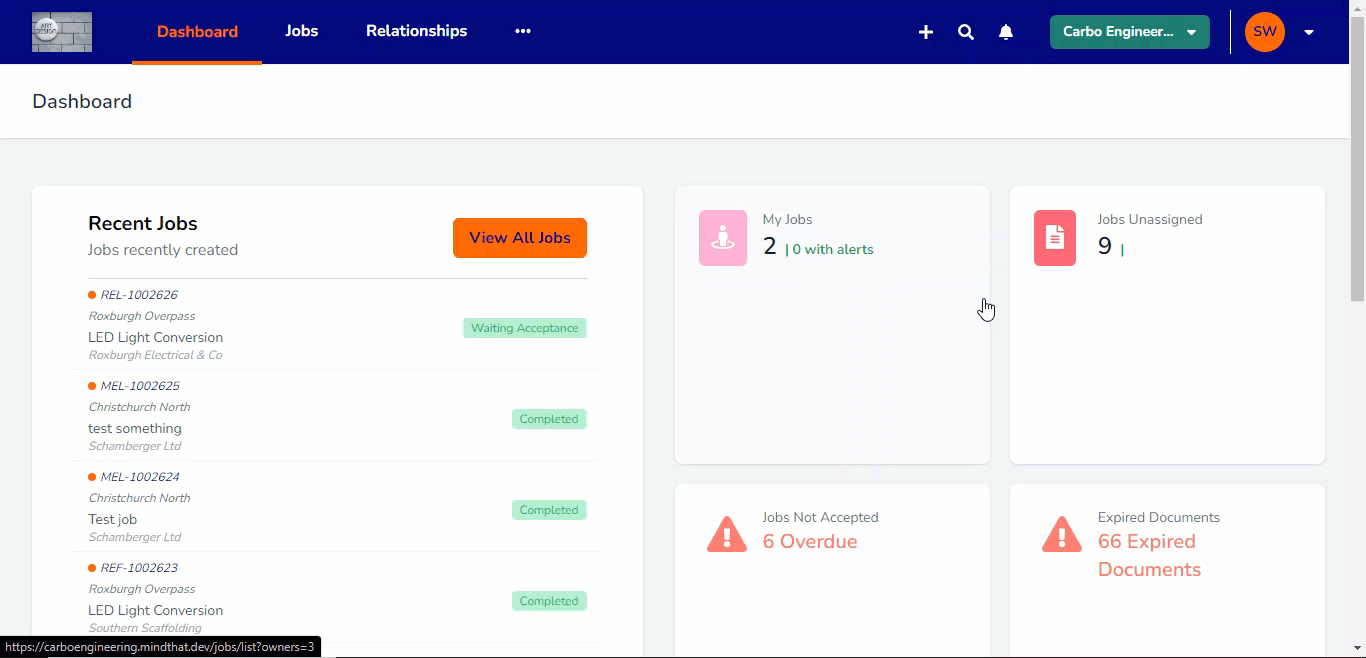The width and height of the screenshot is (1366, 658).
Task: Click the Jobs Not Accepted warning icon
Action: [727, 535]
